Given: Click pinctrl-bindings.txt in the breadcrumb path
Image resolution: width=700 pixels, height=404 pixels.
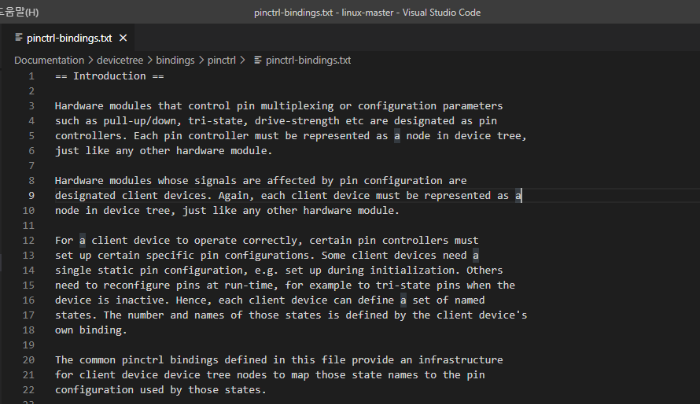Looking at the screenshot, I should click(x=308, y=60).
